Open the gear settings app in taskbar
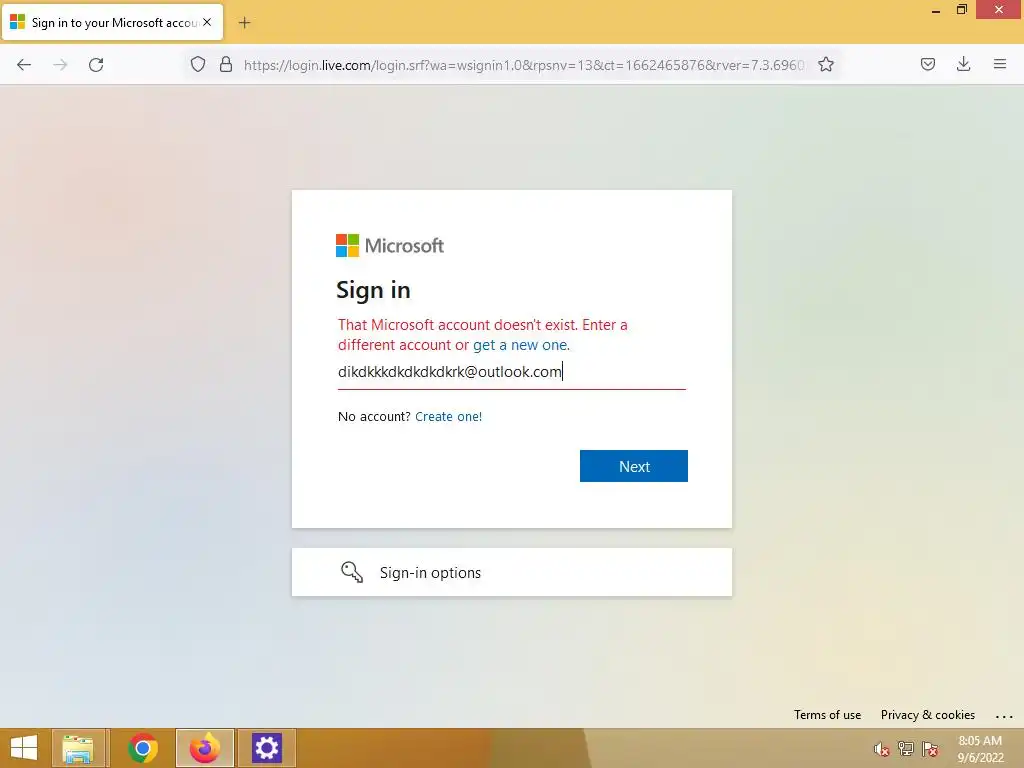The image size is (1024, 768). click(266, 748)
